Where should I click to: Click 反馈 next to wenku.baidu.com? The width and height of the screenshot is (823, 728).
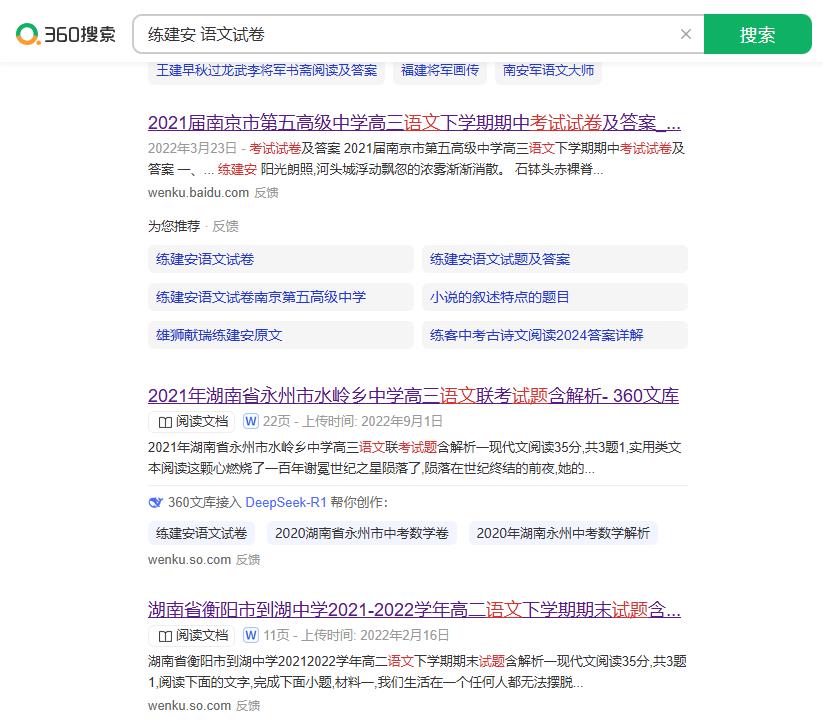(266, 192)
